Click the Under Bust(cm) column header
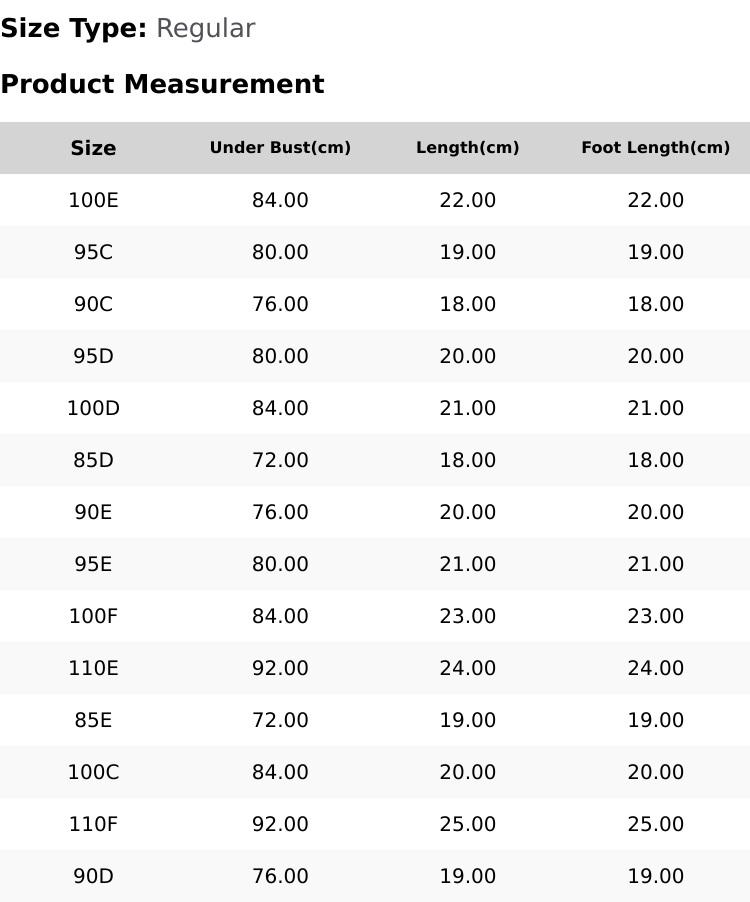 [x=280, y=148]
